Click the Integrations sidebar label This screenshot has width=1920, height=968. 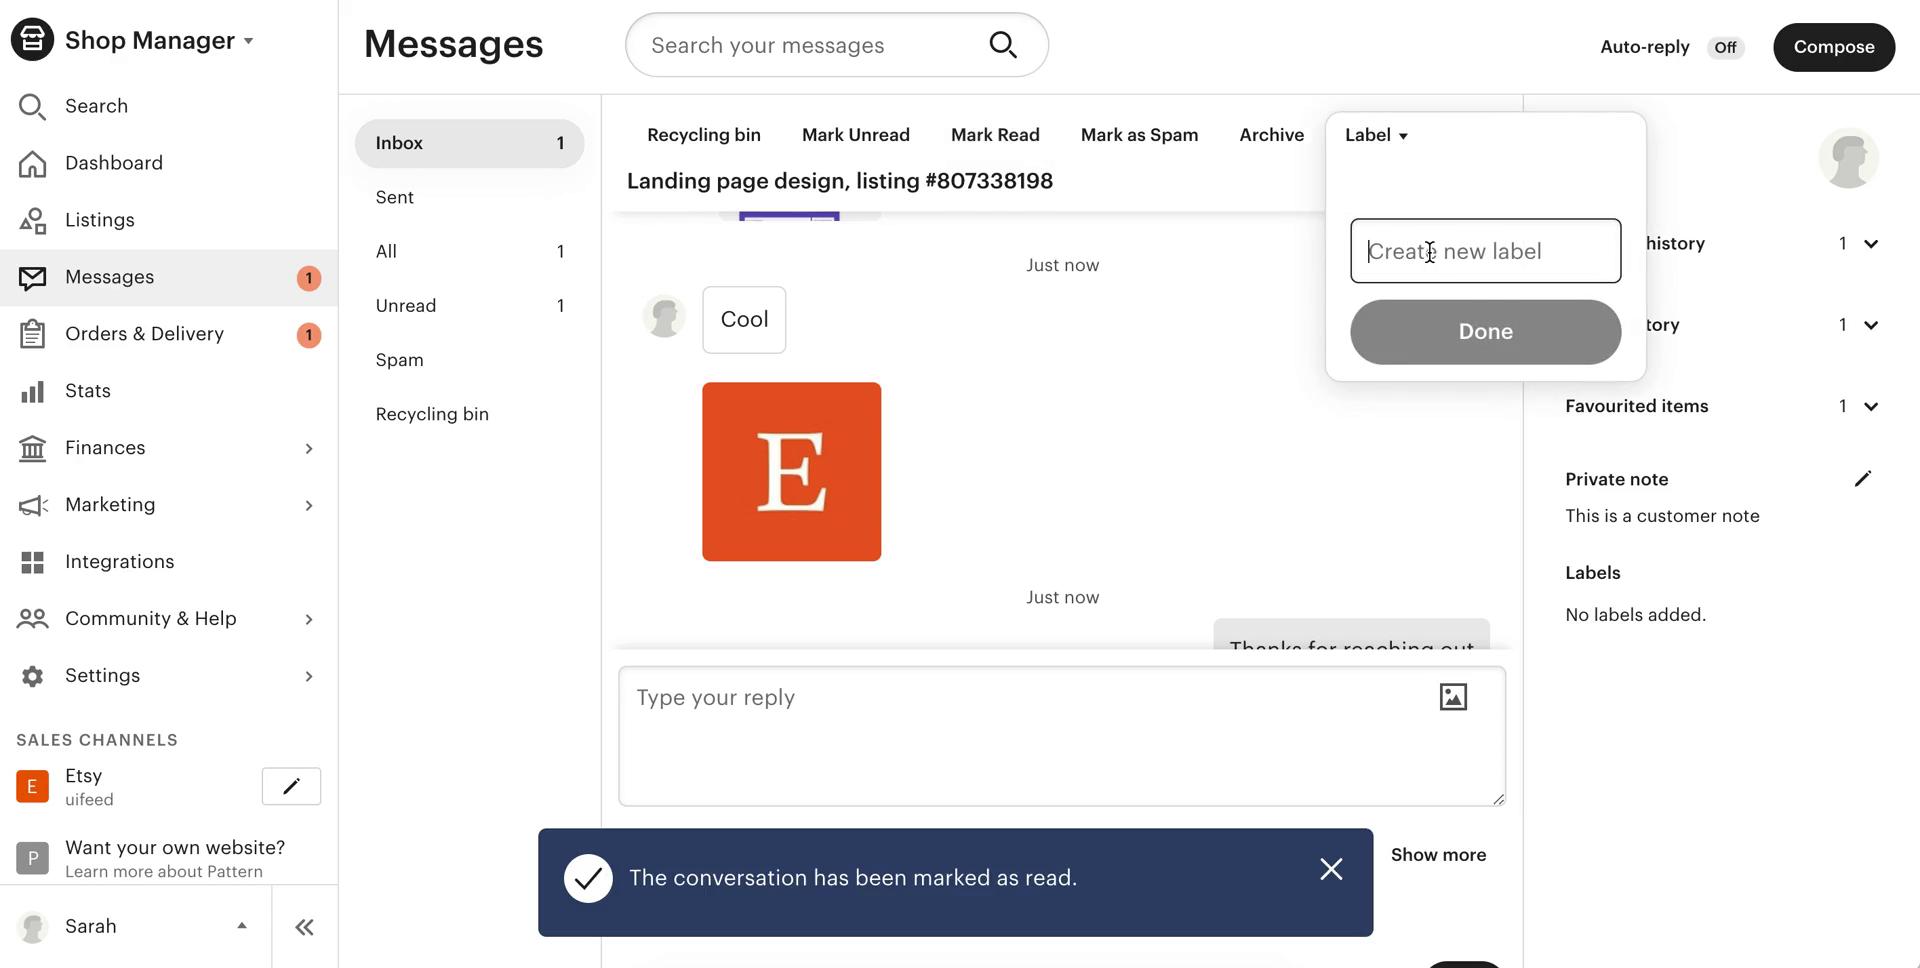pos(119,562)
